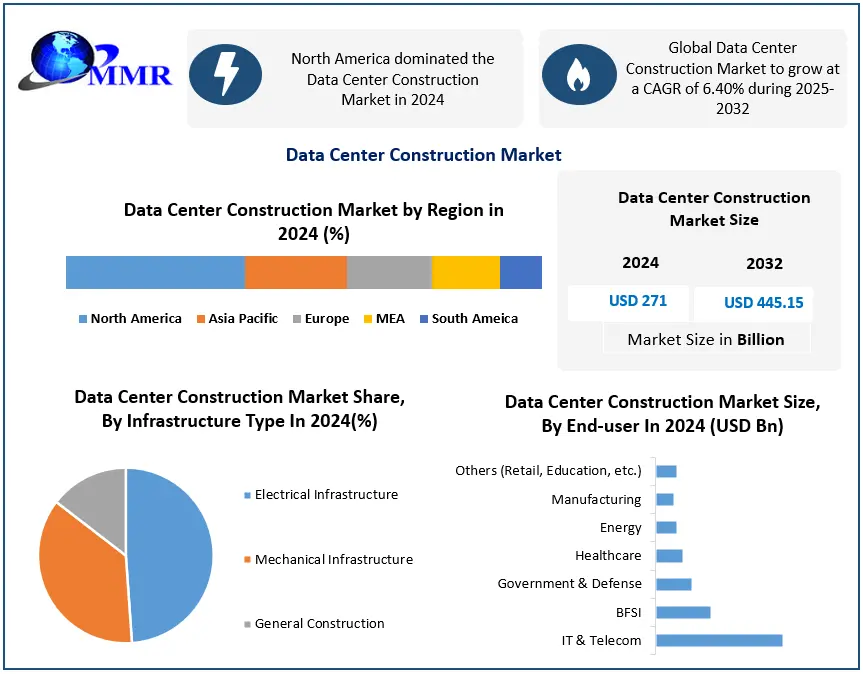Click the orange Mechanical Infrastructure pie slice

80,575
